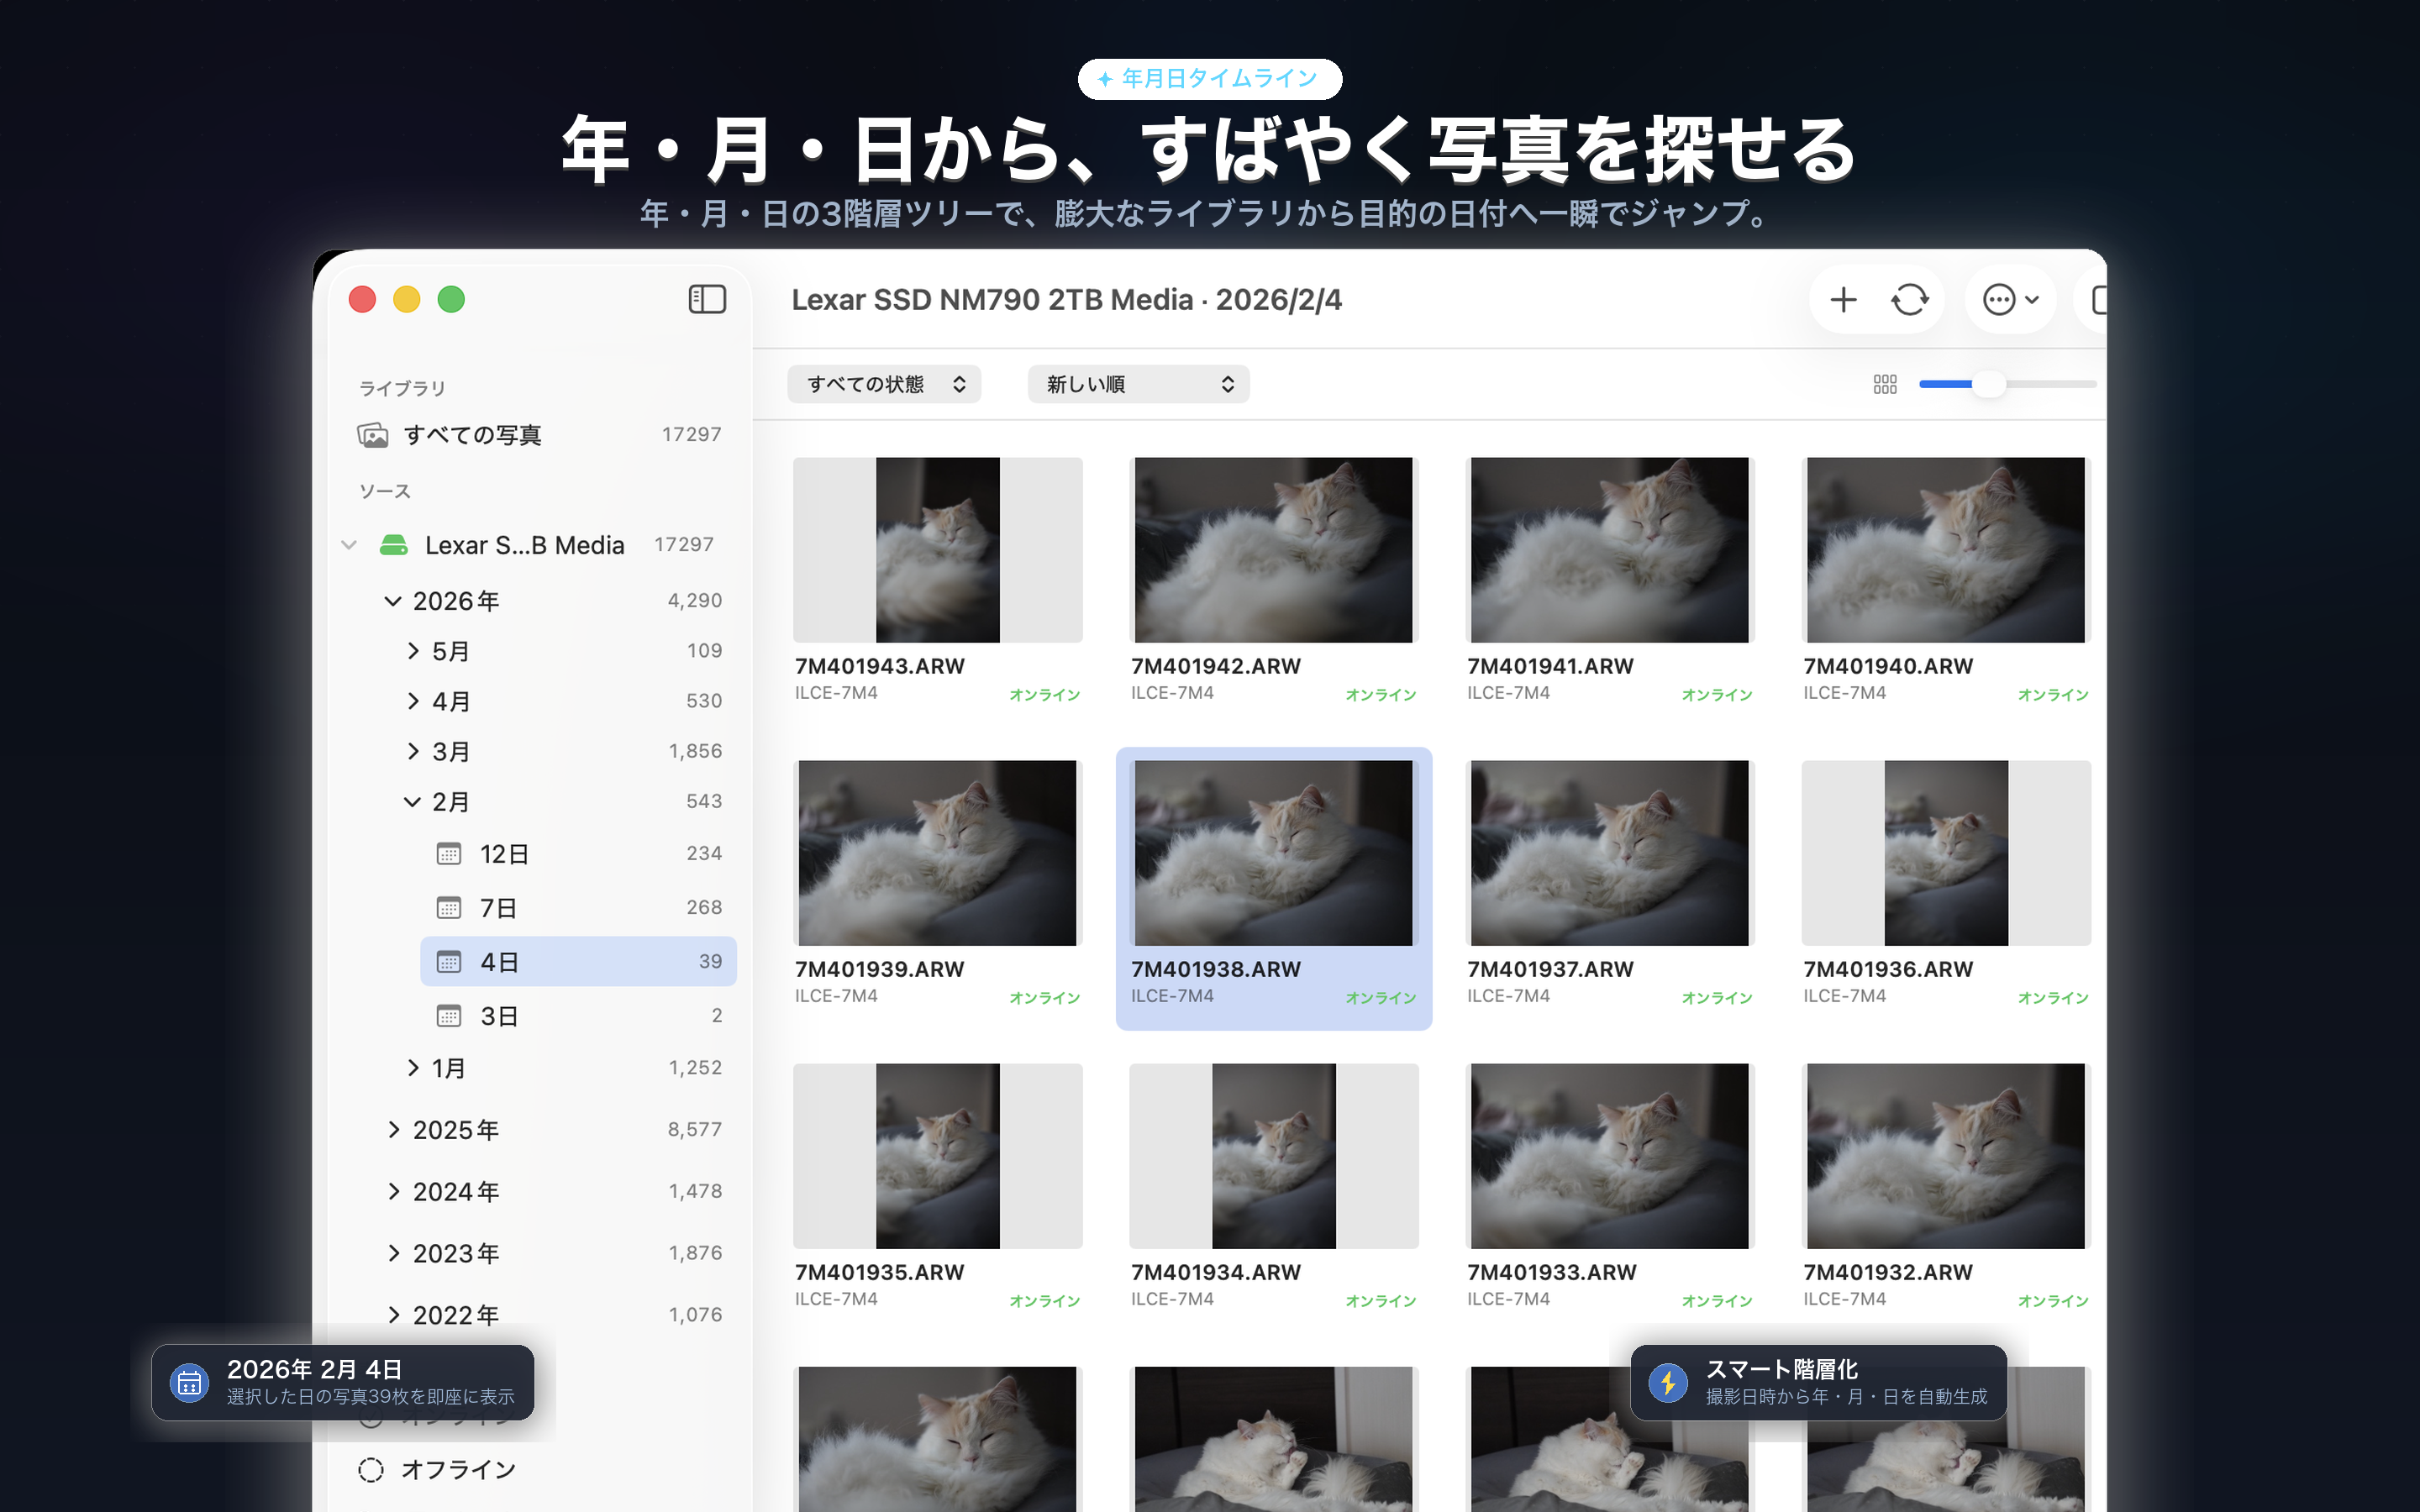Expand the 3月 month node
This screenshot has height=1512, width=2420.
tap(413, 751)
